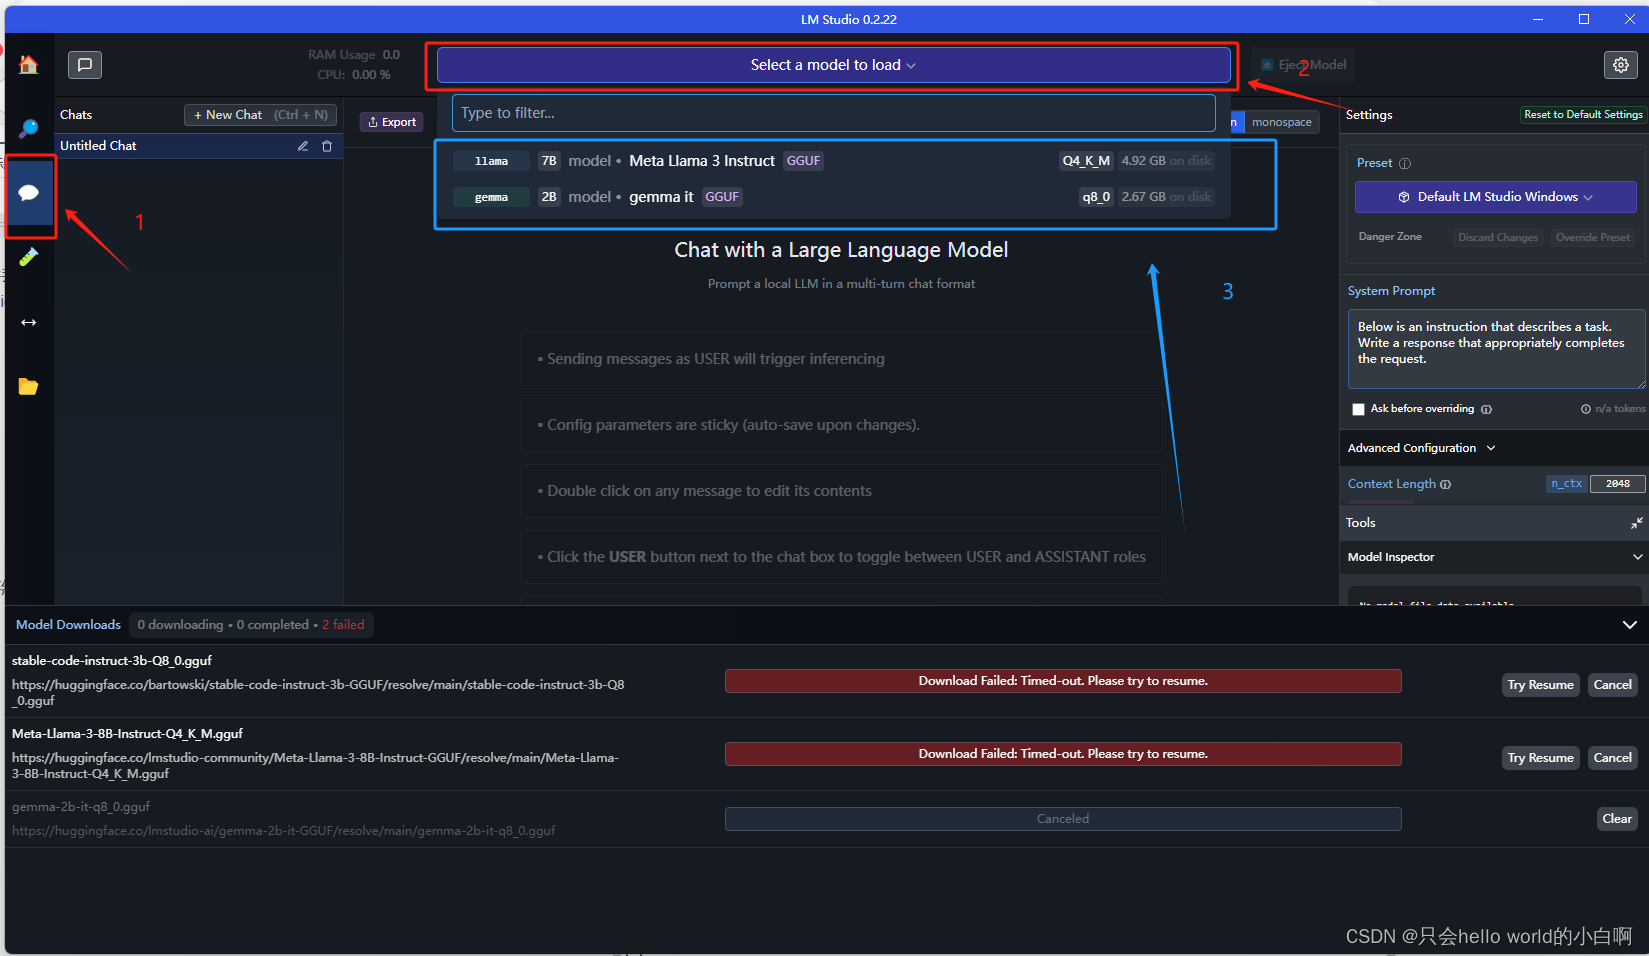The width and height of the screenshot is (1649, 956).
Task: Open the settings gear icon top right
Action: [1621, 65]
